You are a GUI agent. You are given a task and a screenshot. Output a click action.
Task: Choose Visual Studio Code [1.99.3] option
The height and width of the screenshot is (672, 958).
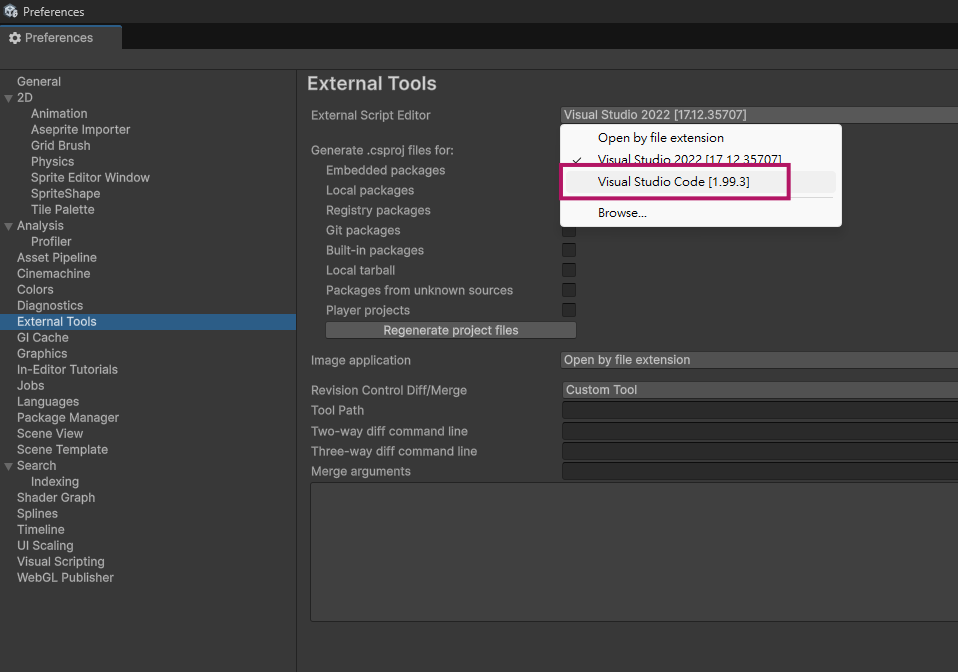click(x=673, y=182)
